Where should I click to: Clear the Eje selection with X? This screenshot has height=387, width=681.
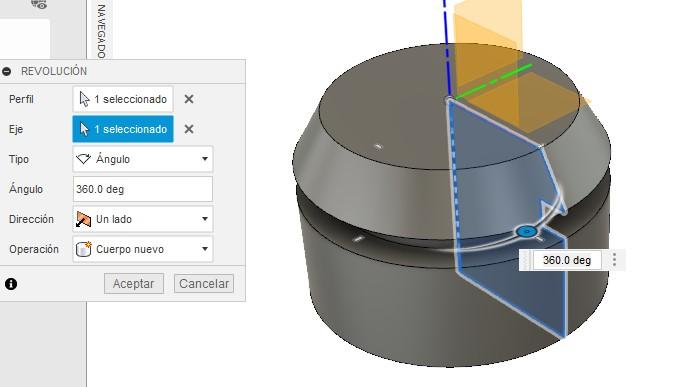[x=188, y=129]
